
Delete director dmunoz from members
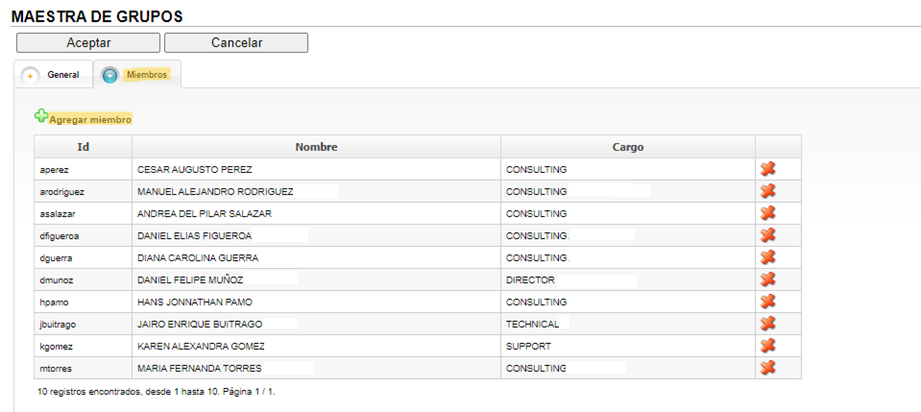[768, 280]
